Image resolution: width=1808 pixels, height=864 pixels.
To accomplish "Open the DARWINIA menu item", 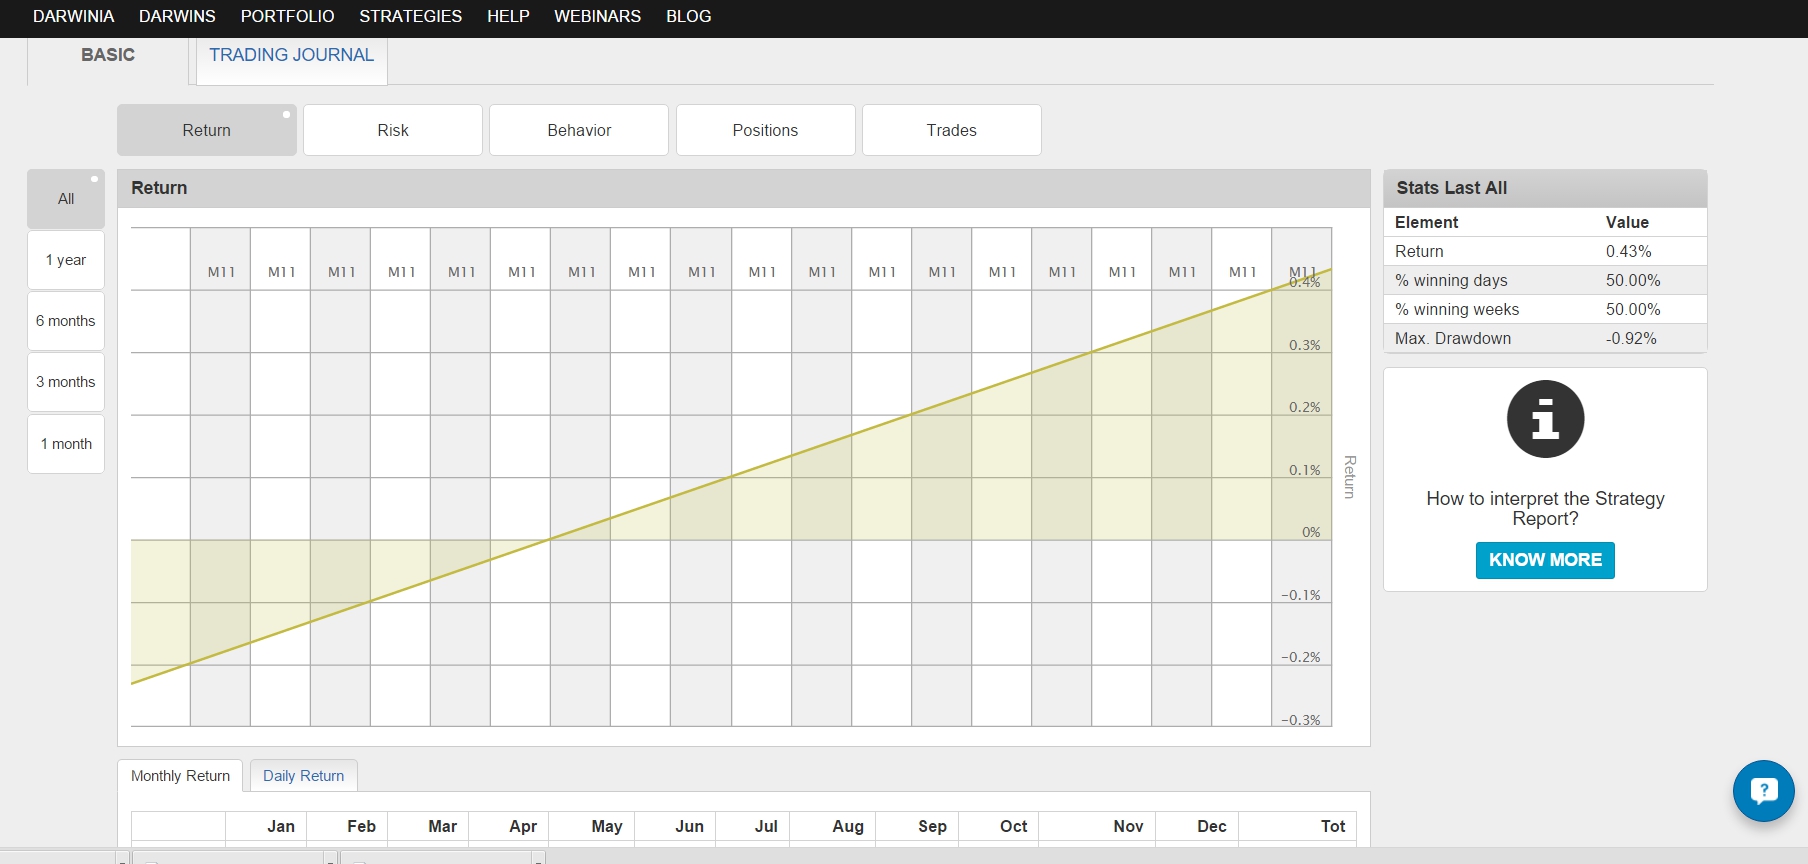I will pos(74,16).
